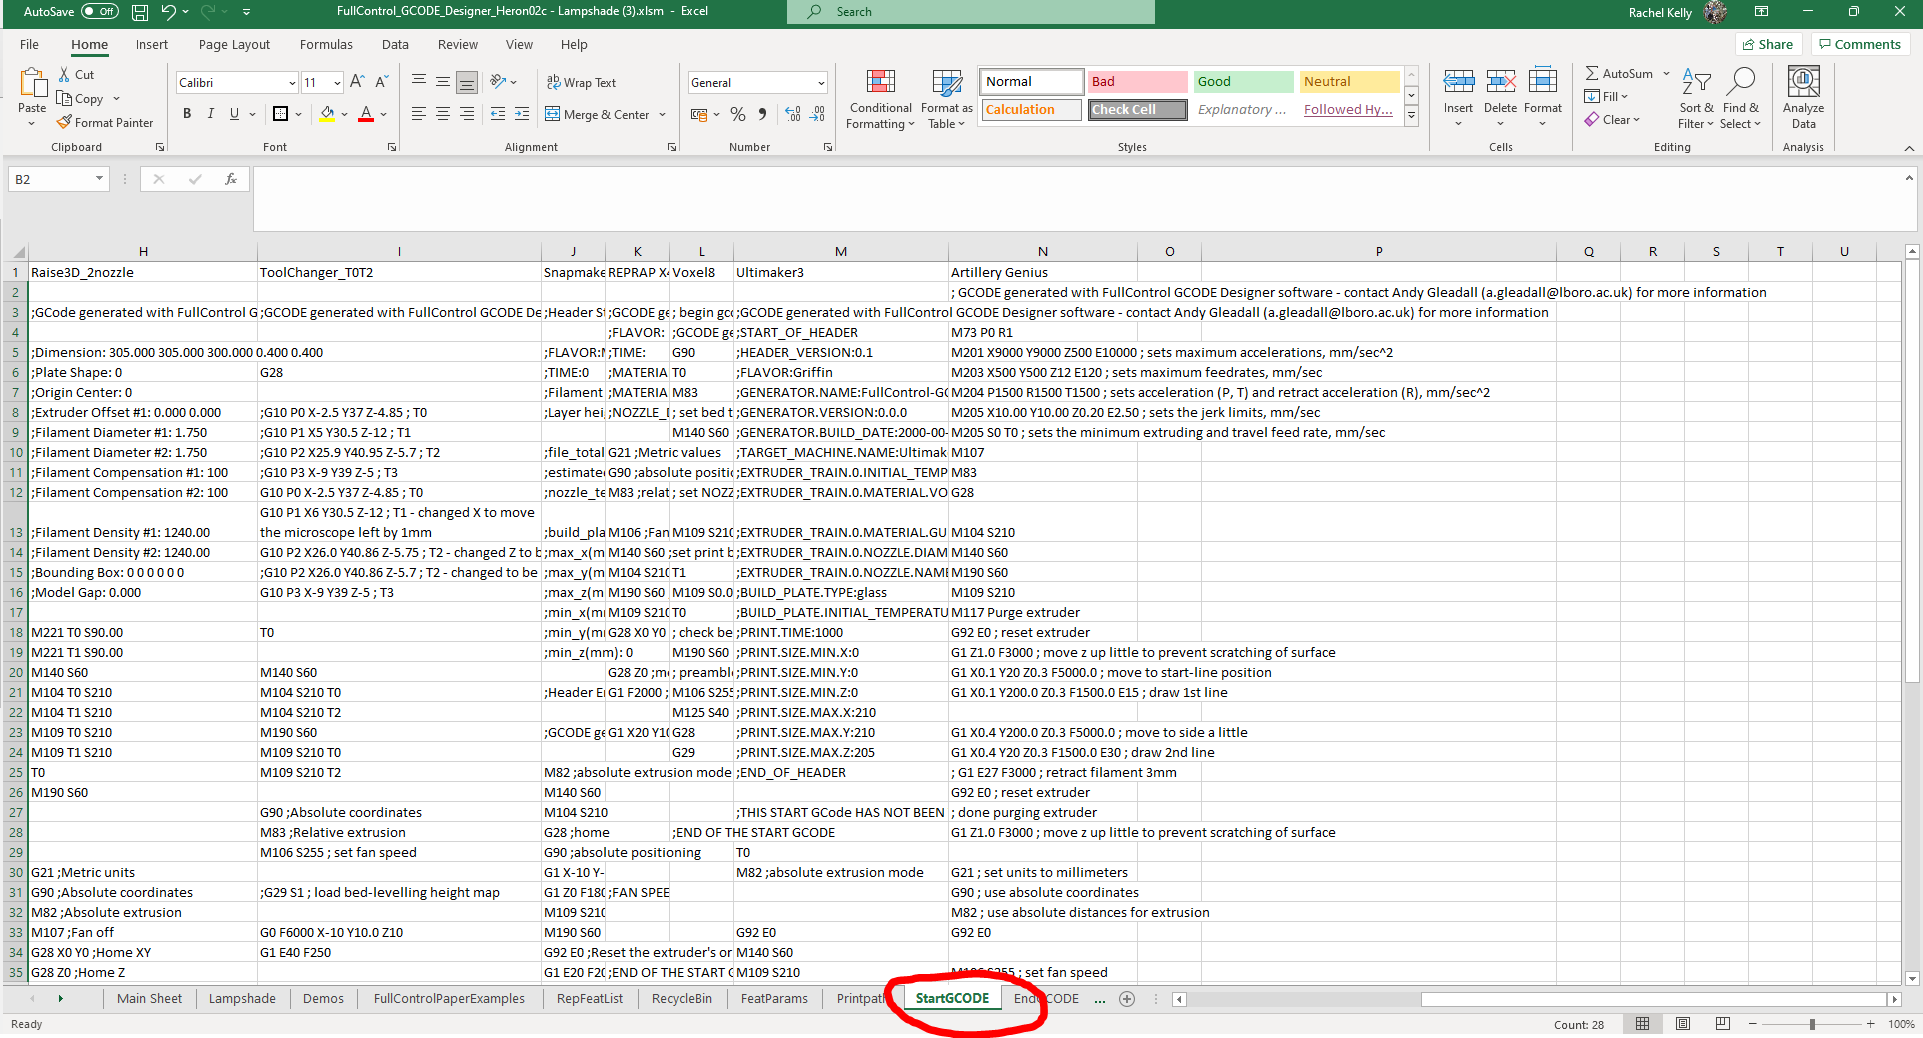Open the File menu
The height and width of the screenshot is (1038, 1923).
[x=29, y=45]
